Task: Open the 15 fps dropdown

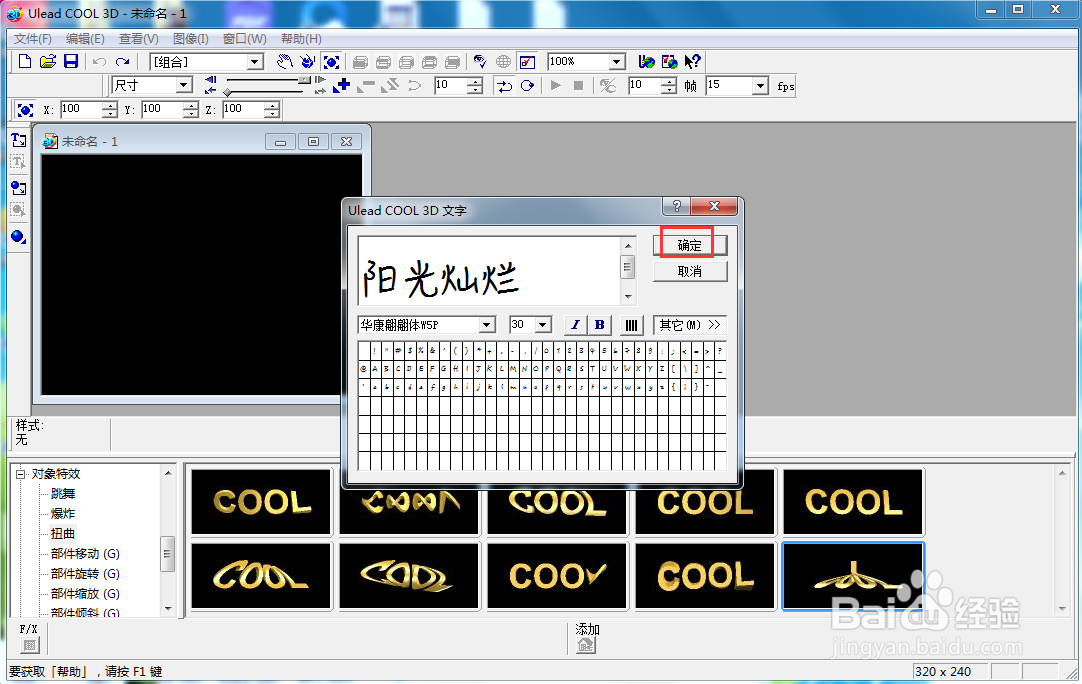Action: click(760, 86)
